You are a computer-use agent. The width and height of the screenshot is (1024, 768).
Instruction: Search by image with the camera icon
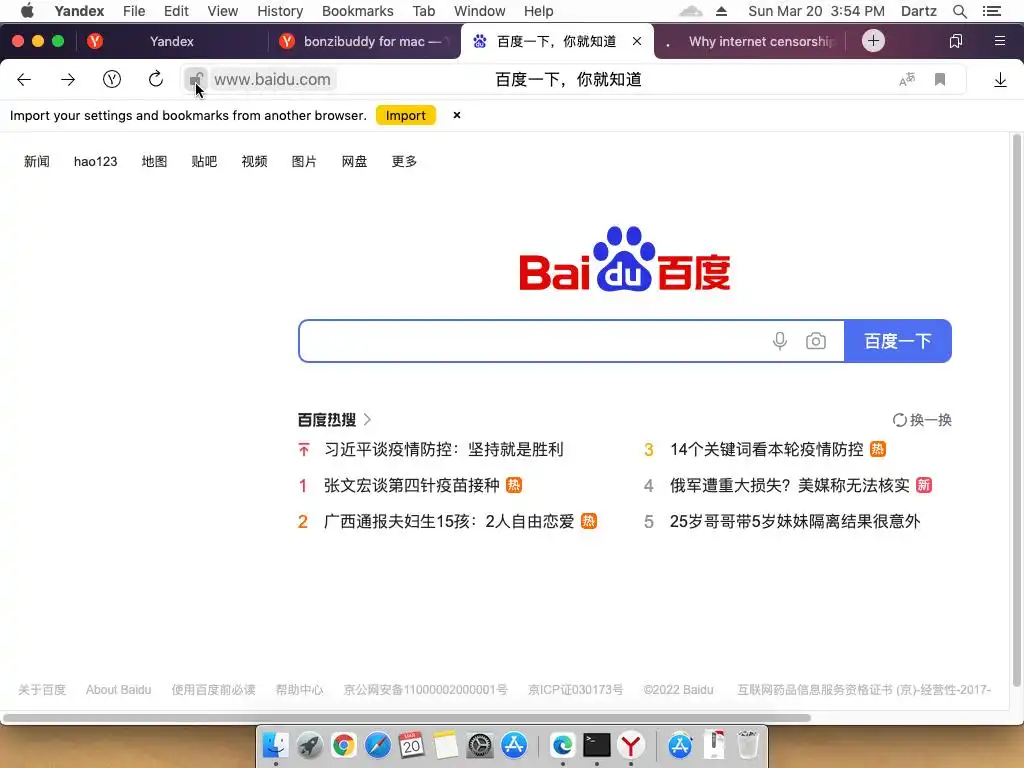point(816,341)
